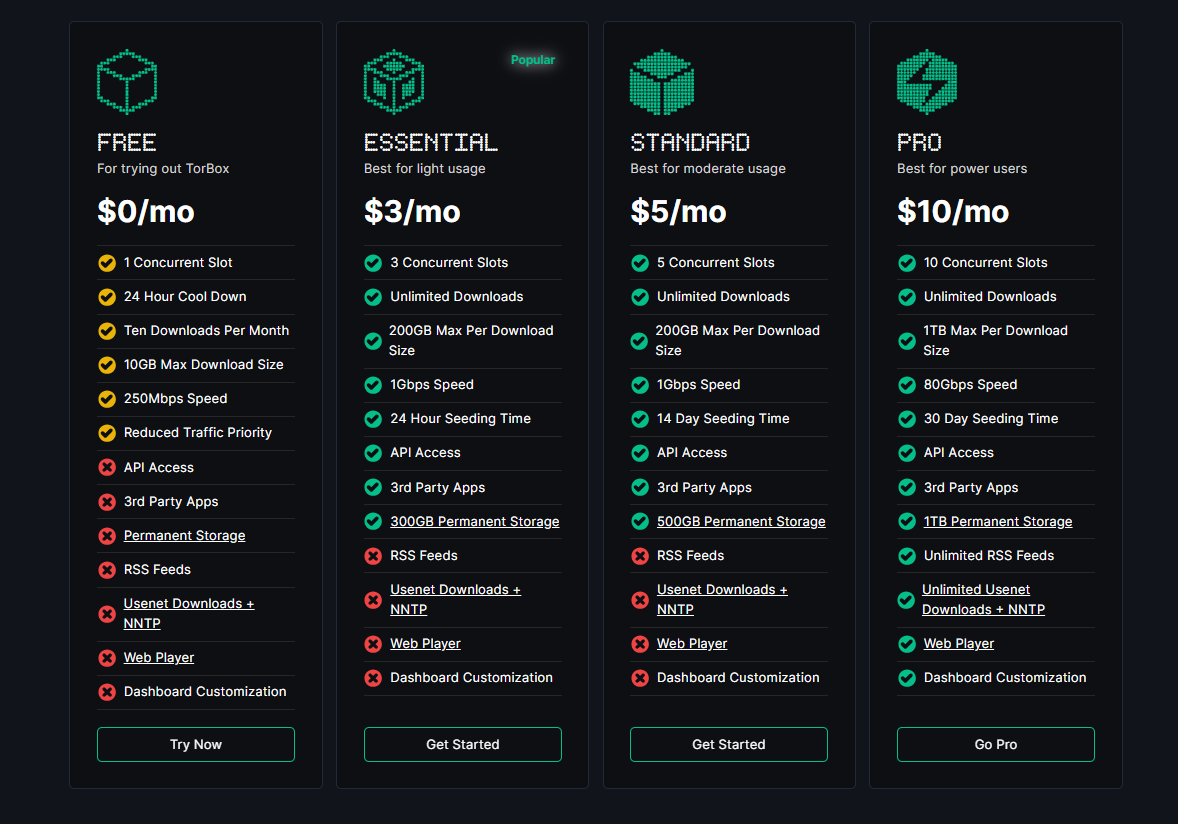Image resolution: width=1178 pixels, height=824 pixels.
Task: Open Web Player link in Free plan
Action: tap(159, 657)
